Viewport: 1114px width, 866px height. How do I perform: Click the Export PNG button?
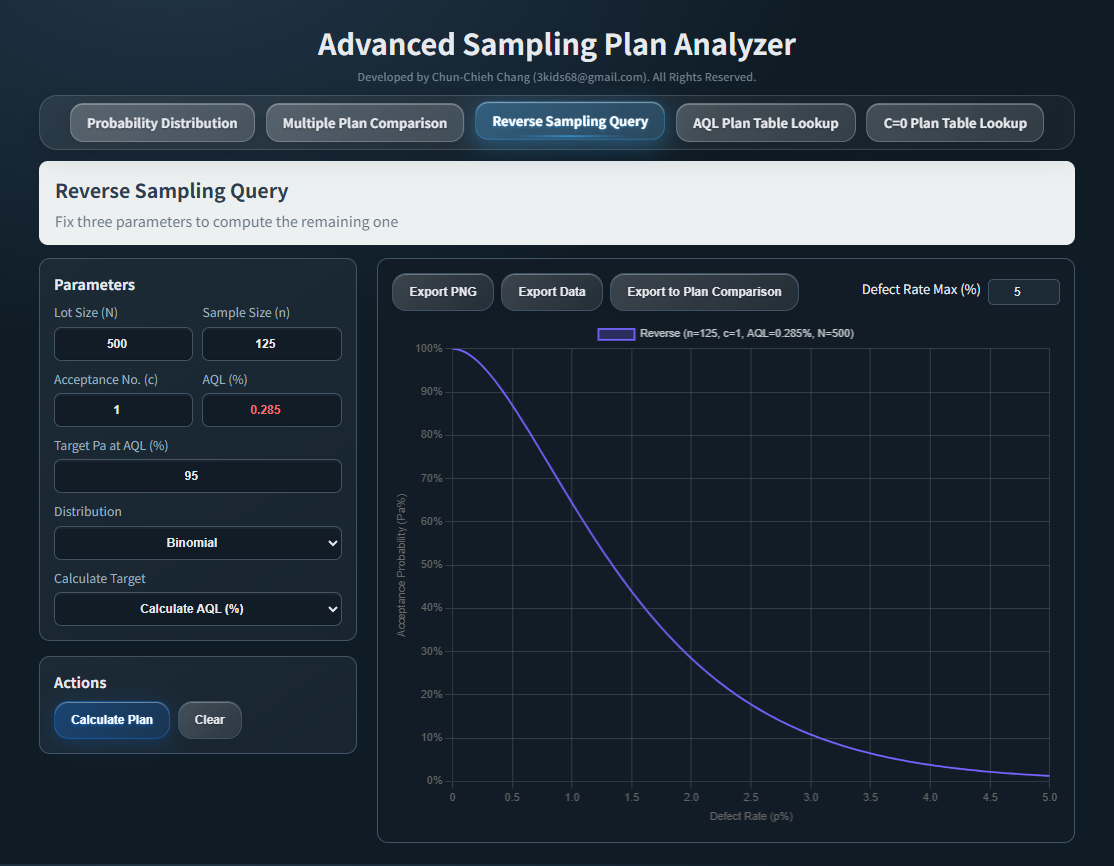pos(442,291)
